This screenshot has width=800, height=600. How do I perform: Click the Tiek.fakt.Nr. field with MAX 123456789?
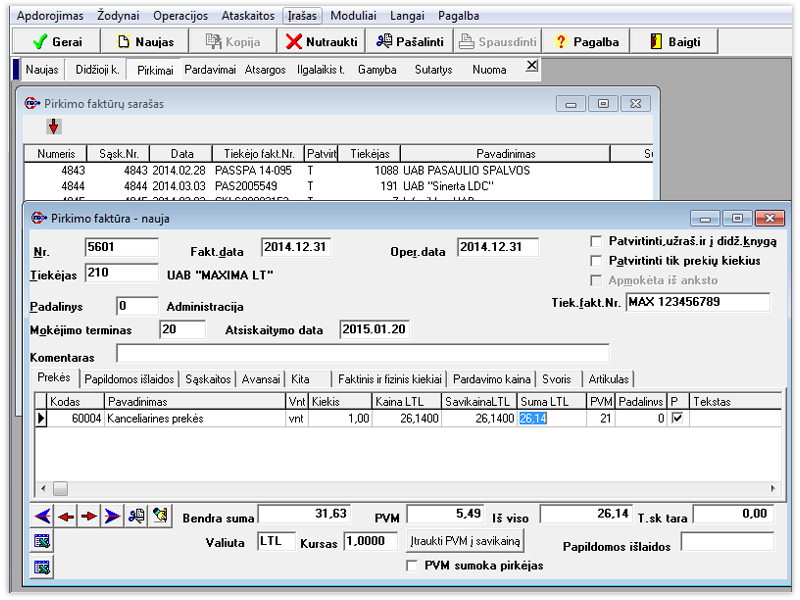[x=697, y=302]
